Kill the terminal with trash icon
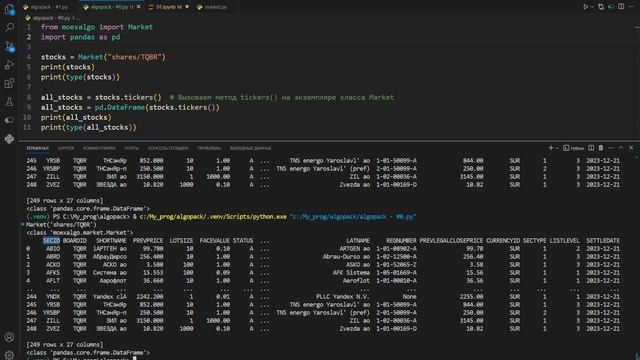Image resolution: width=640 pixels, height=360 pixels. [x=601, y=148]
